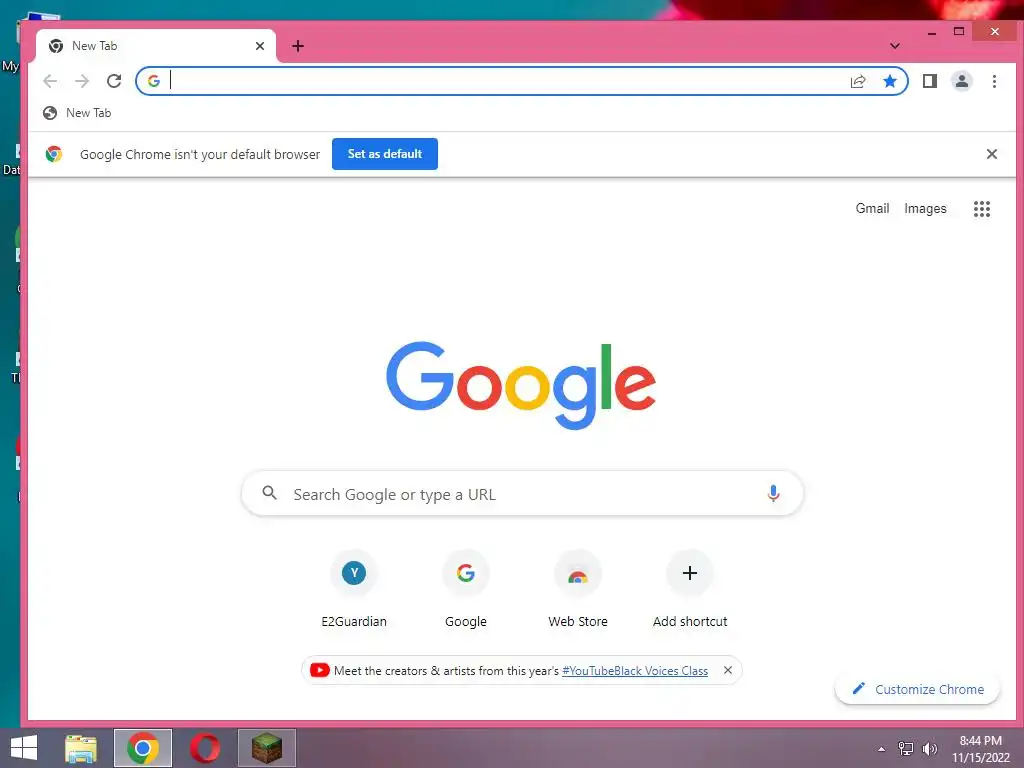This screenshot has width=1024, height=768.
Task: Launch Opera from the taskbar
Action: (x=205, y=748)
